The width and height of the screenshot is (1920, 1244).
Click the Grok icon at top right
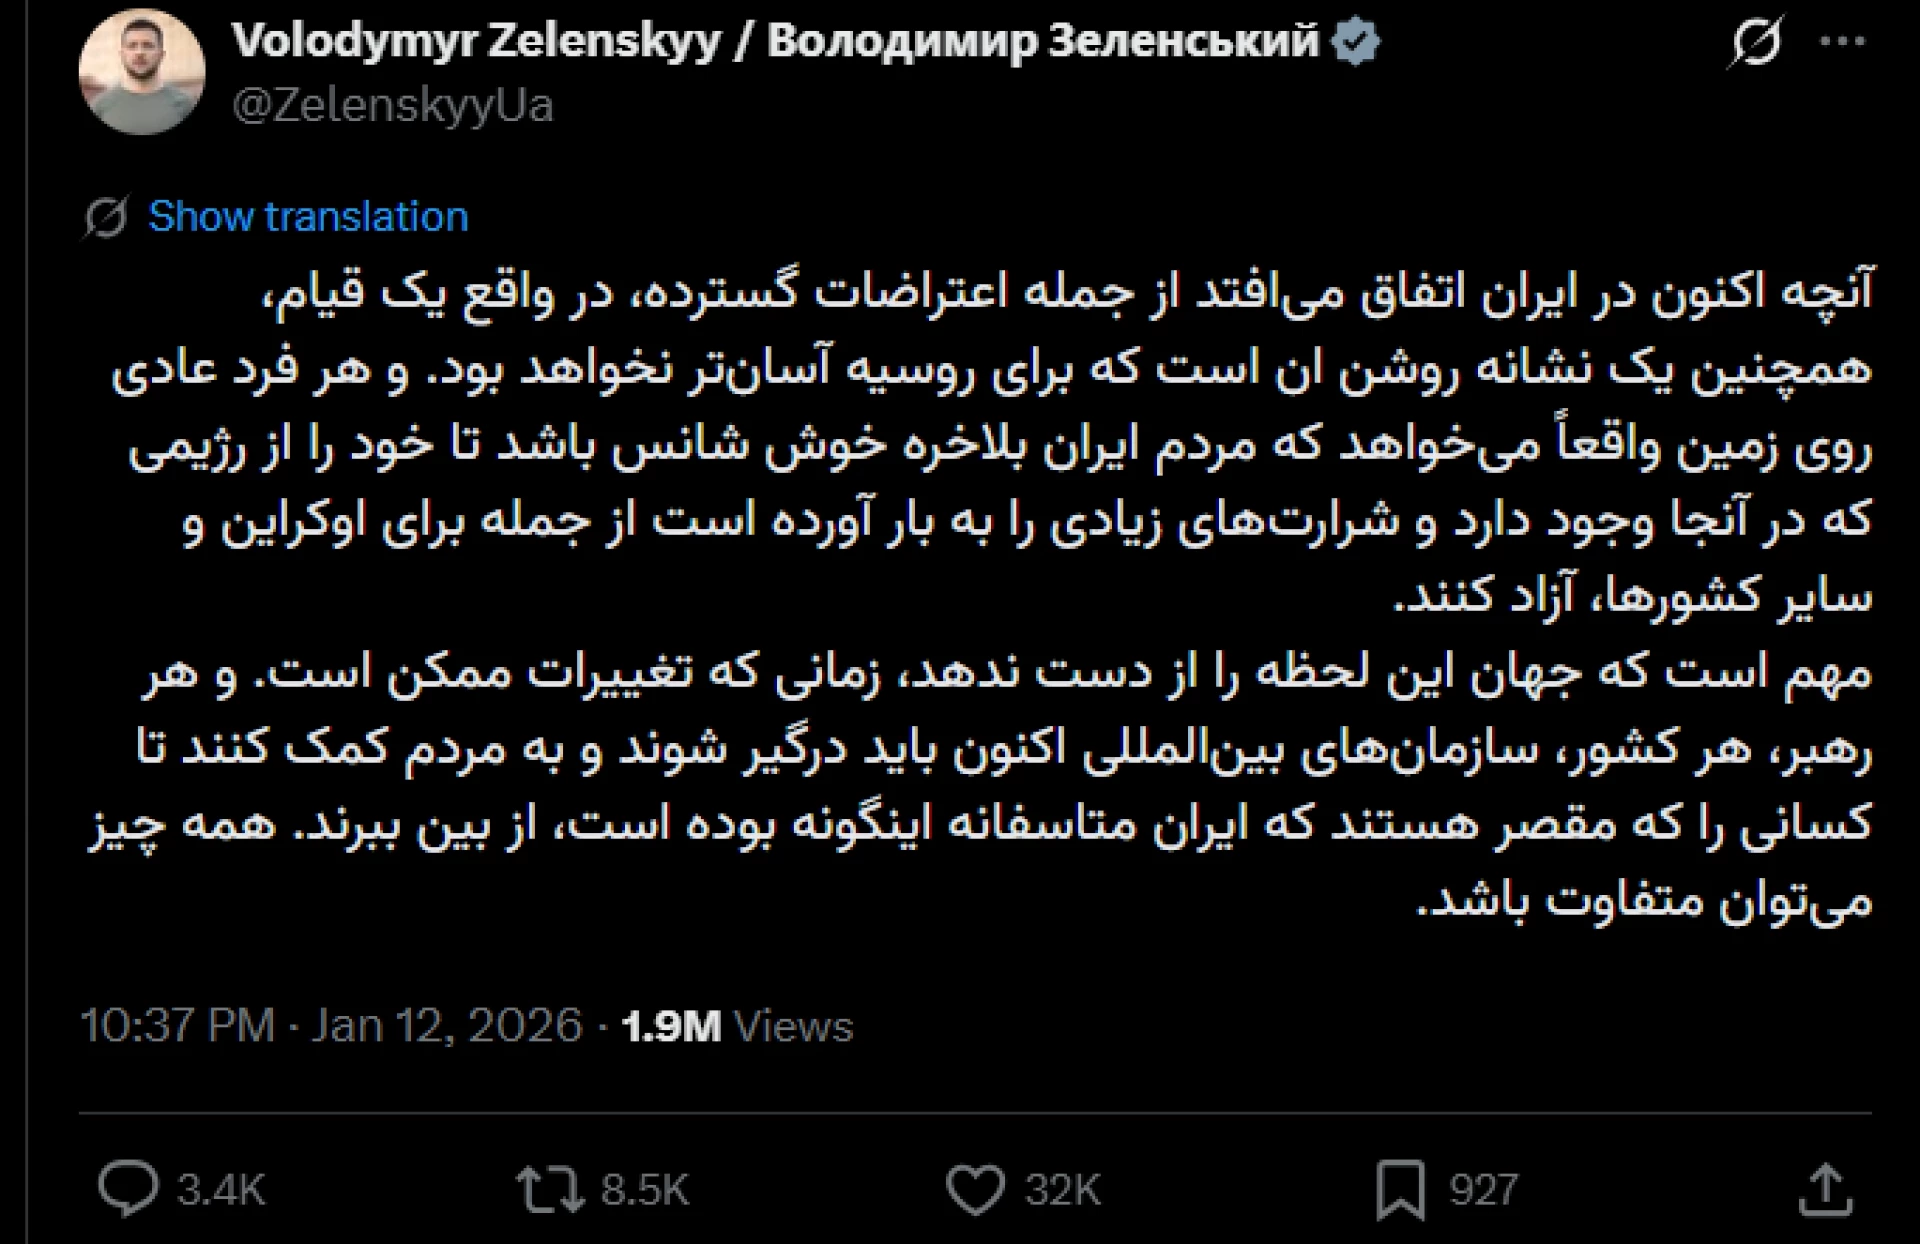click(1756, 43)
